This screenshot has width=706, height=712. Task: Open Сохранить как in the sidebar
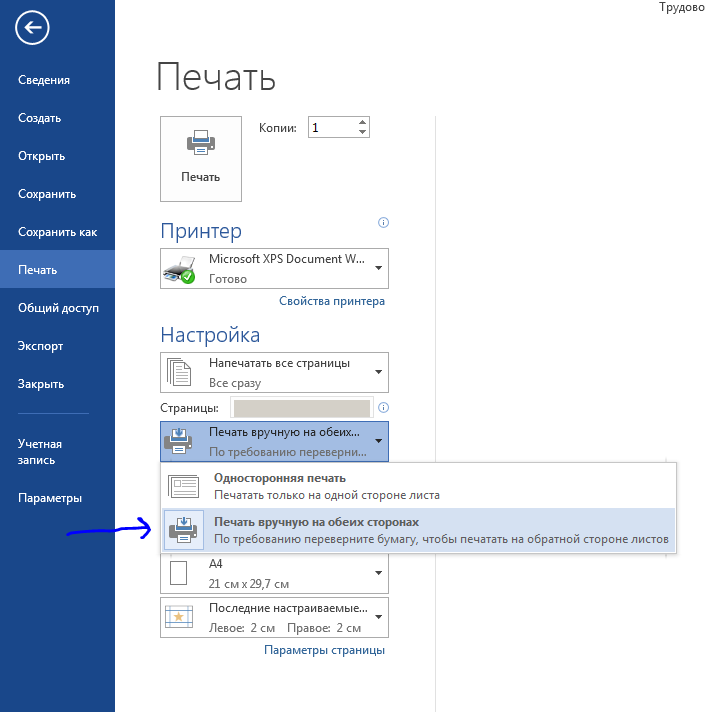click(57, 232)
